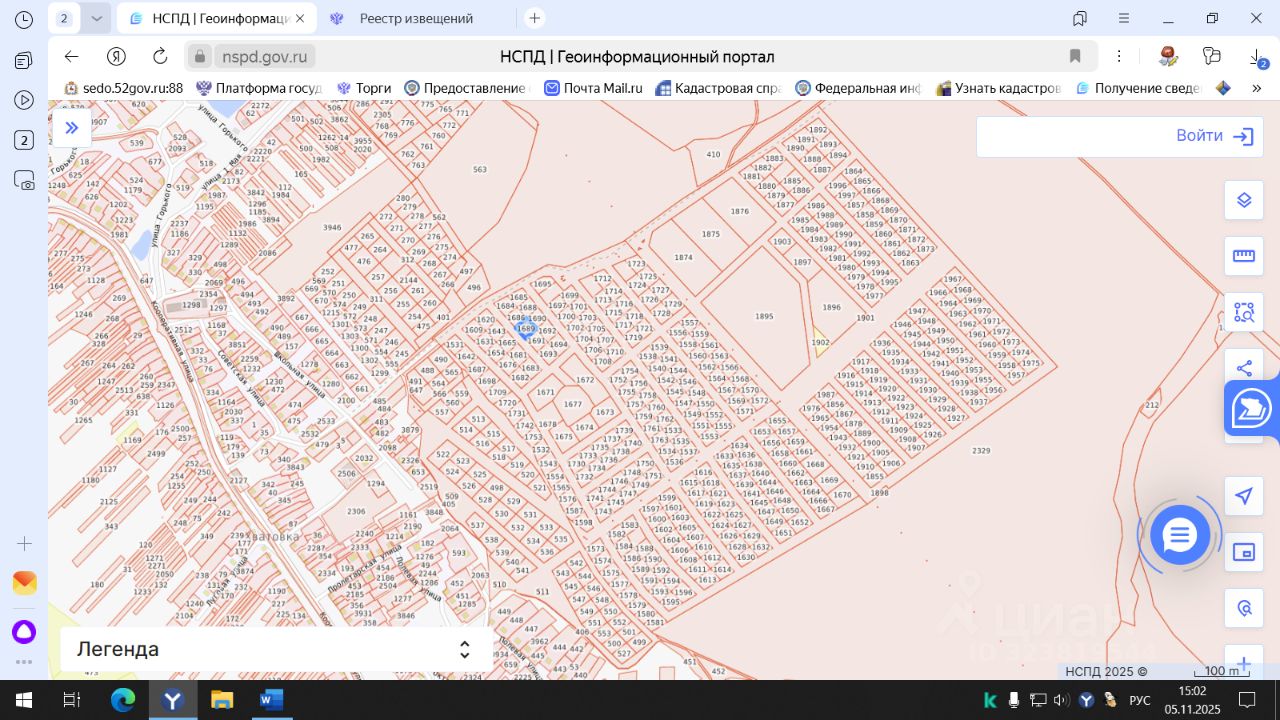Switch to Реестр извещений tab
This screenshot has width=1280, height=720.
pyautogui.click(x=416, y=18)
